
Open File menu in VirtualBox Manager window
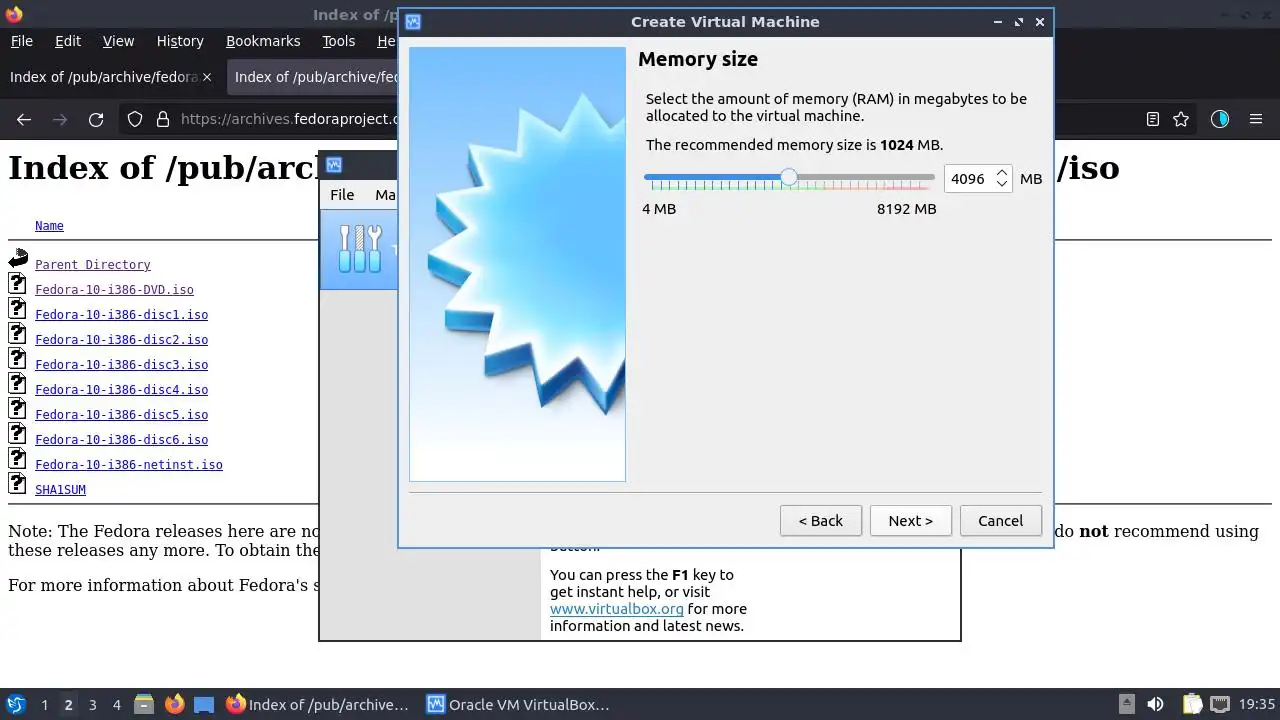(x=342, y=194)
